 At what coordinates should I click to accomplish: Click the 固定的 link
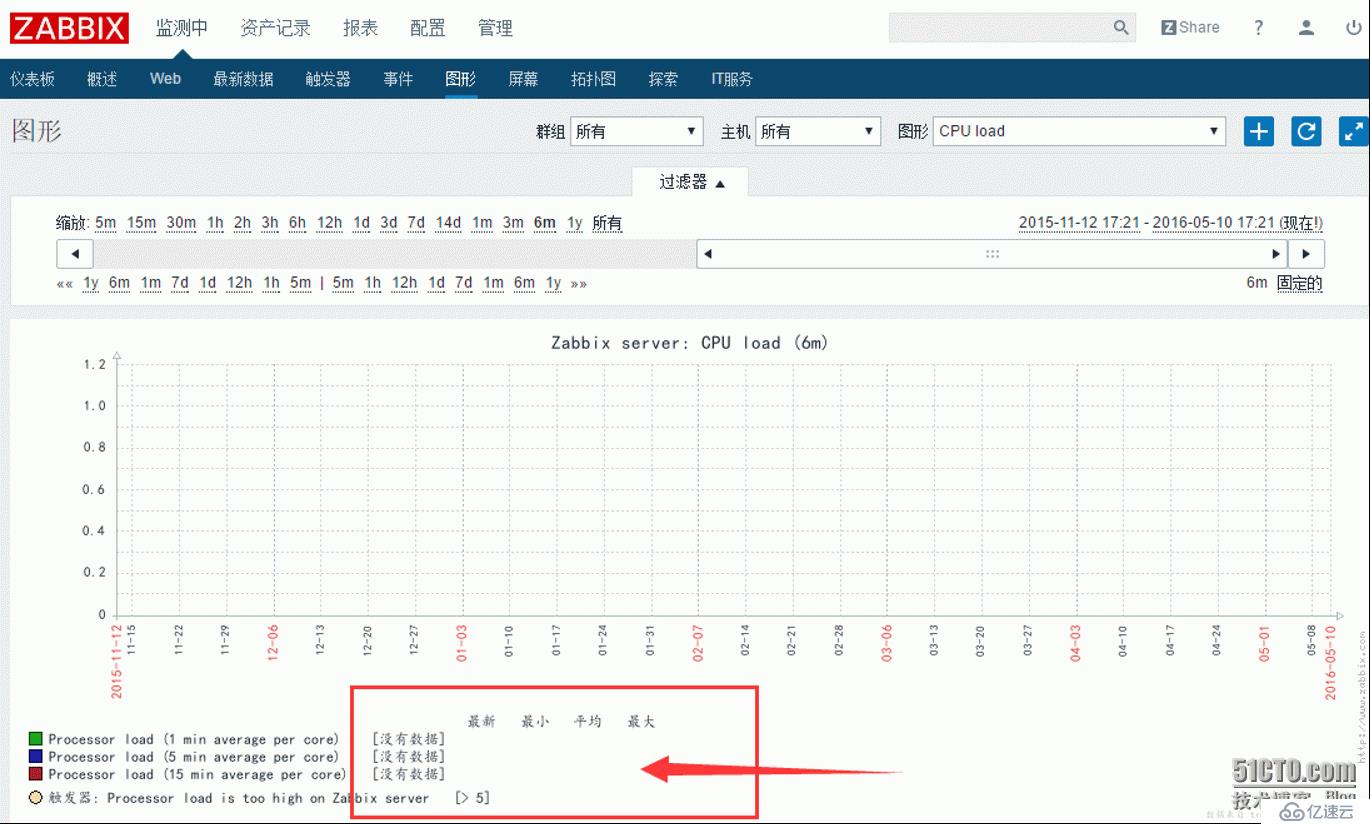click(1300, 283)
